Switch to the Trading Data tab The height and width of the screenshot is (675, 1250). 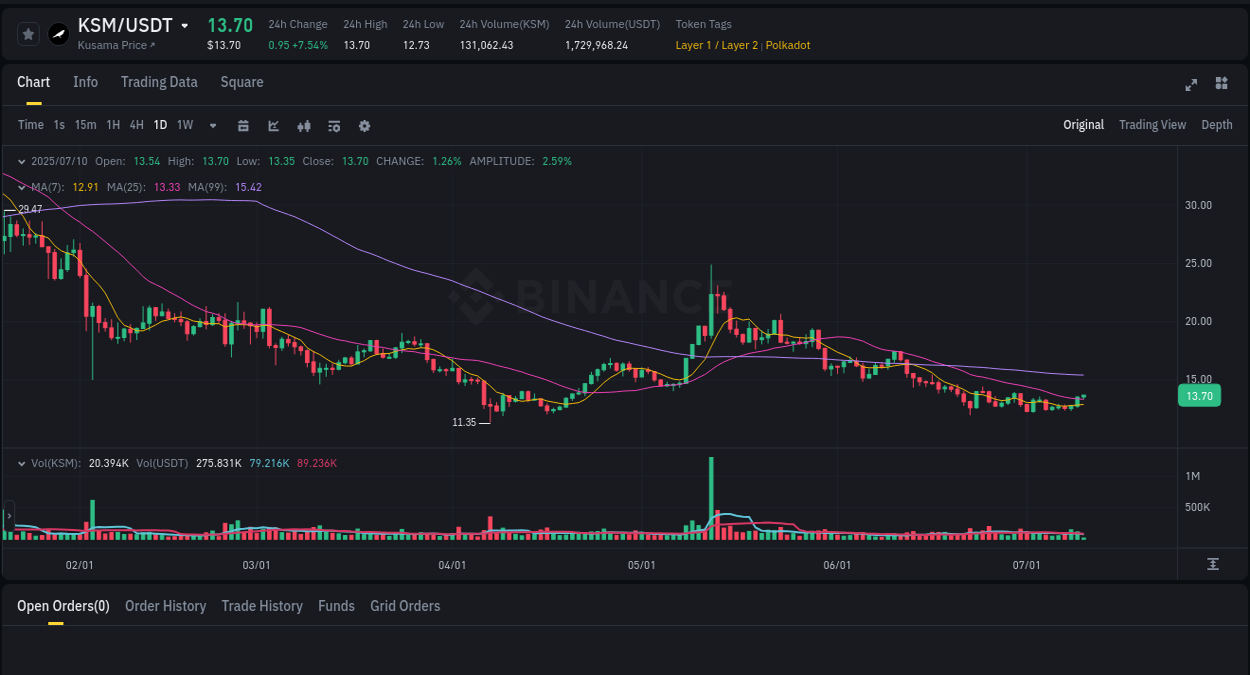159,82
